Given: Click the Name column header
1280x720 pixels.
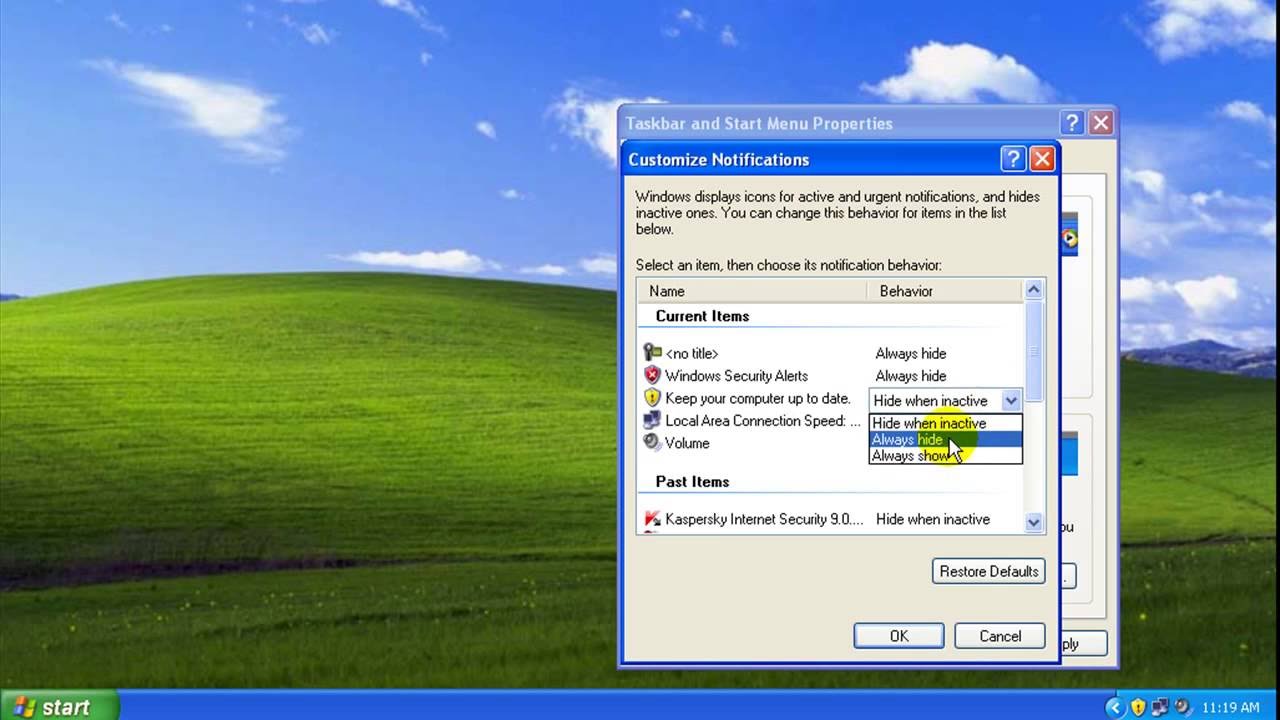Looking at the screenshot, I should (x=752, y=291).
